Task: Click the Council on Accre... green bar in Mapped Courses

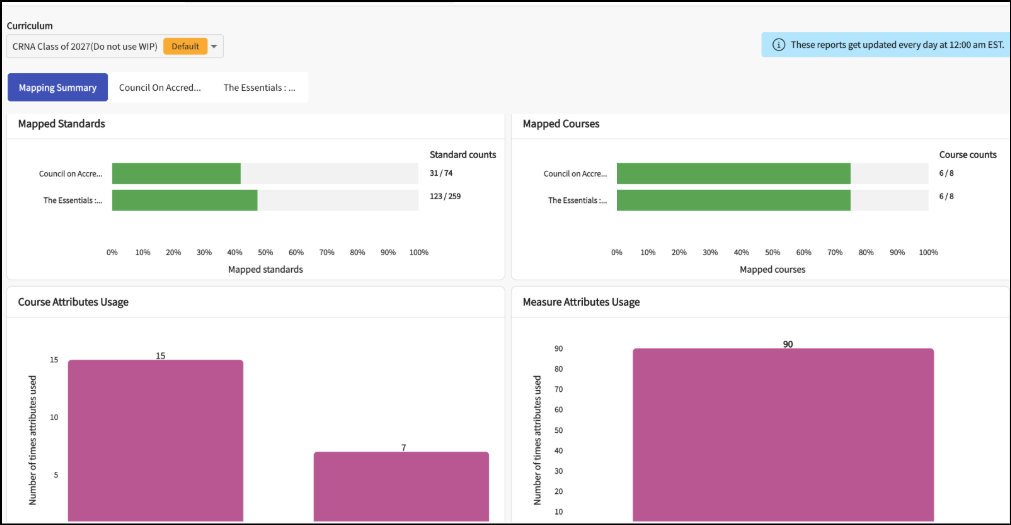Action: click(734, 173)
